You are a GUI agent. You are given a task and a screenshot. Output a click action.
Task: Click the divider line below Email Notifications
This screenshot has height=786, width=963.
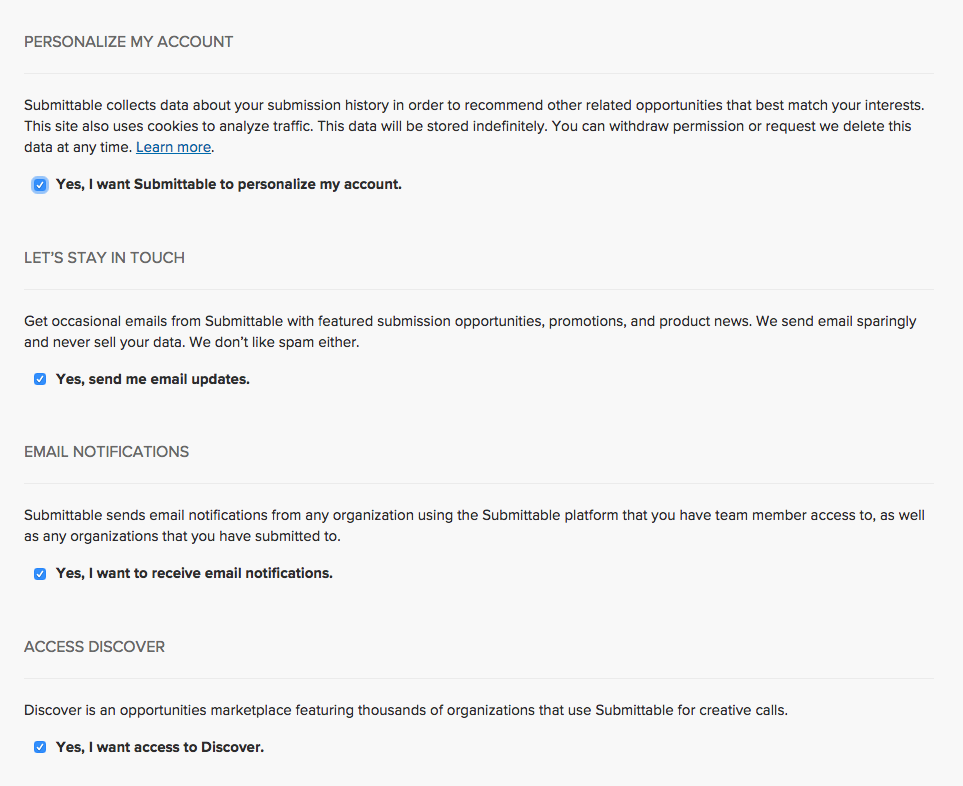(x=478, y=484)
